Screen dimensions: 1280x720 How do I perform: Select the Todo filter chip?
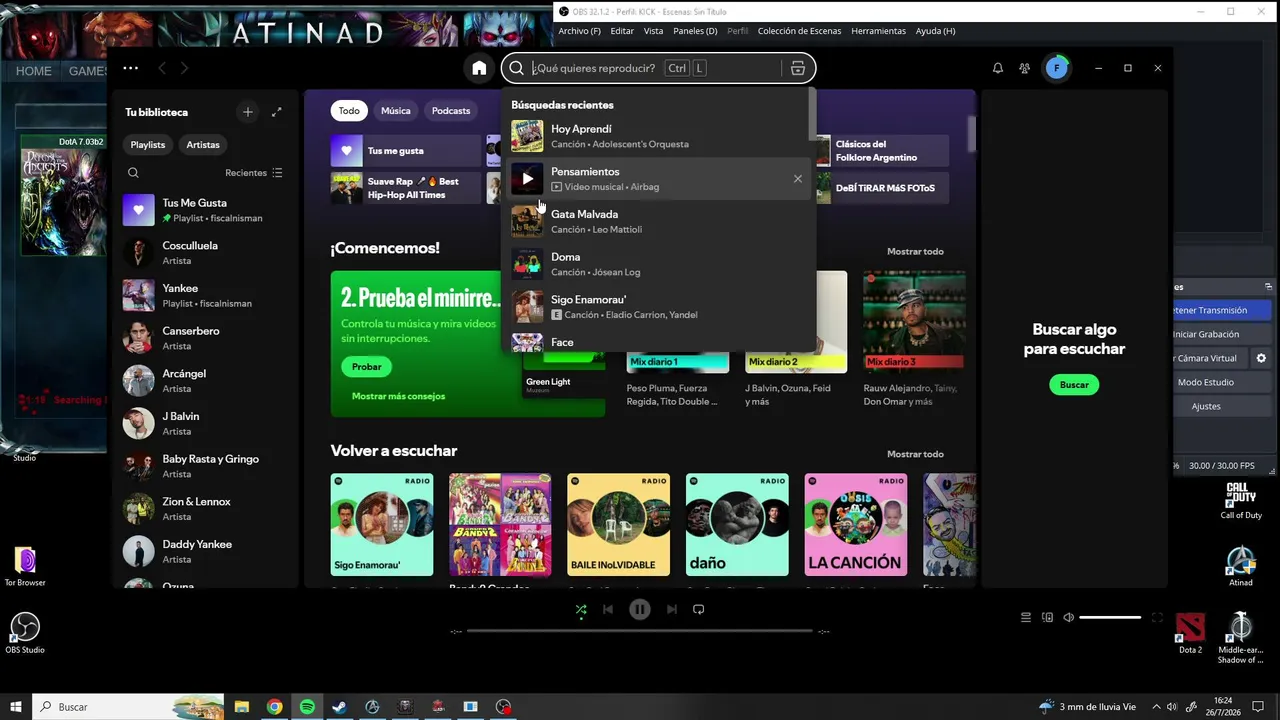coord(349,111)
